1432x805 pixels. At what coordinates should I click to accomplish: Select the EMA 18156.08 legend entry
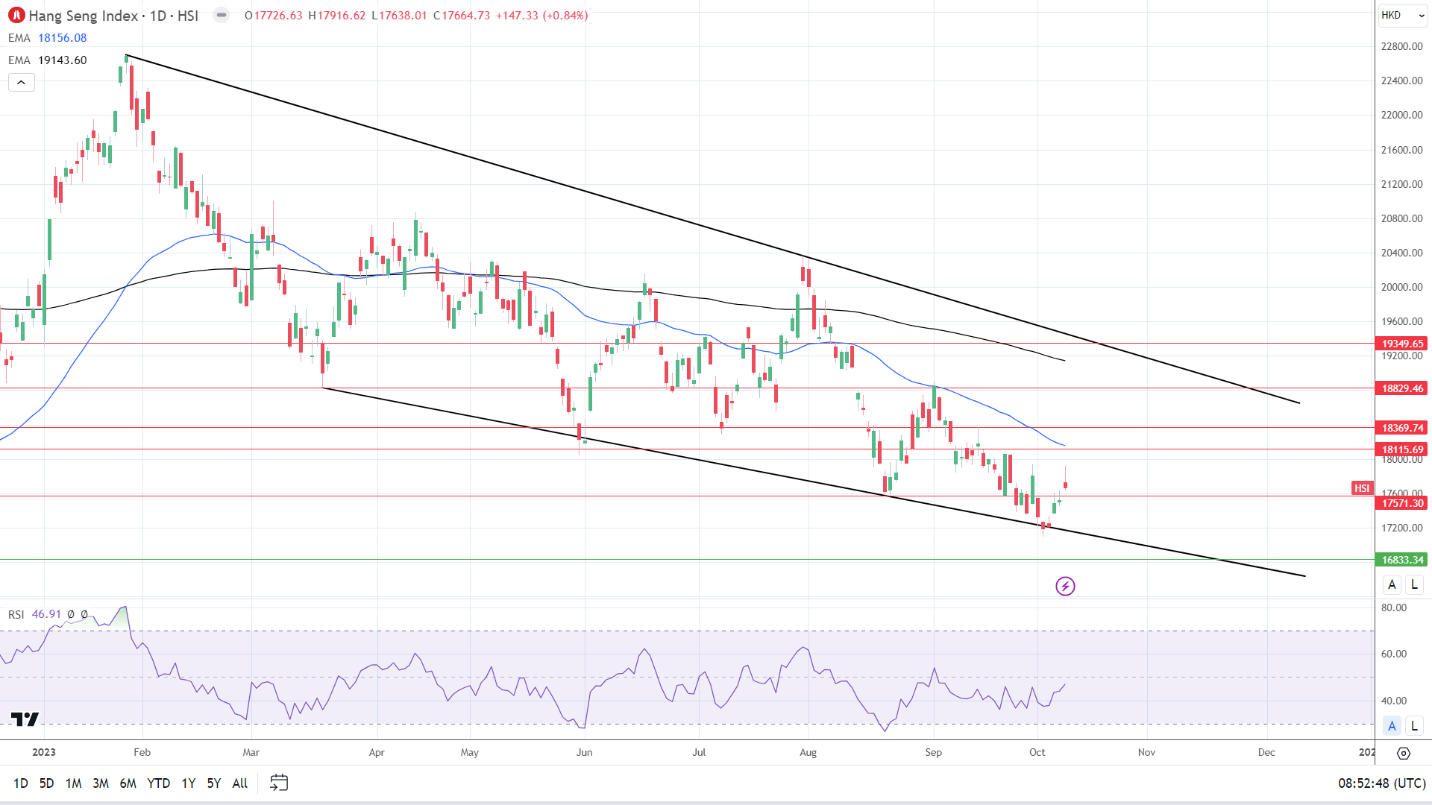(x=47, y=38)
